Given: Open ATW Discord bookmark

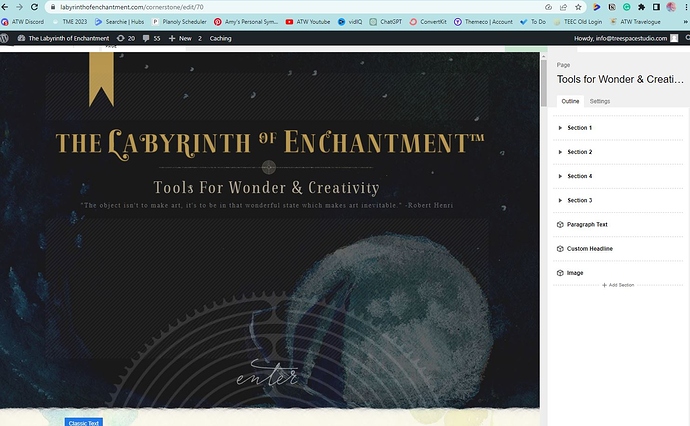Looking at the screenshot, I should click(23, 22).
